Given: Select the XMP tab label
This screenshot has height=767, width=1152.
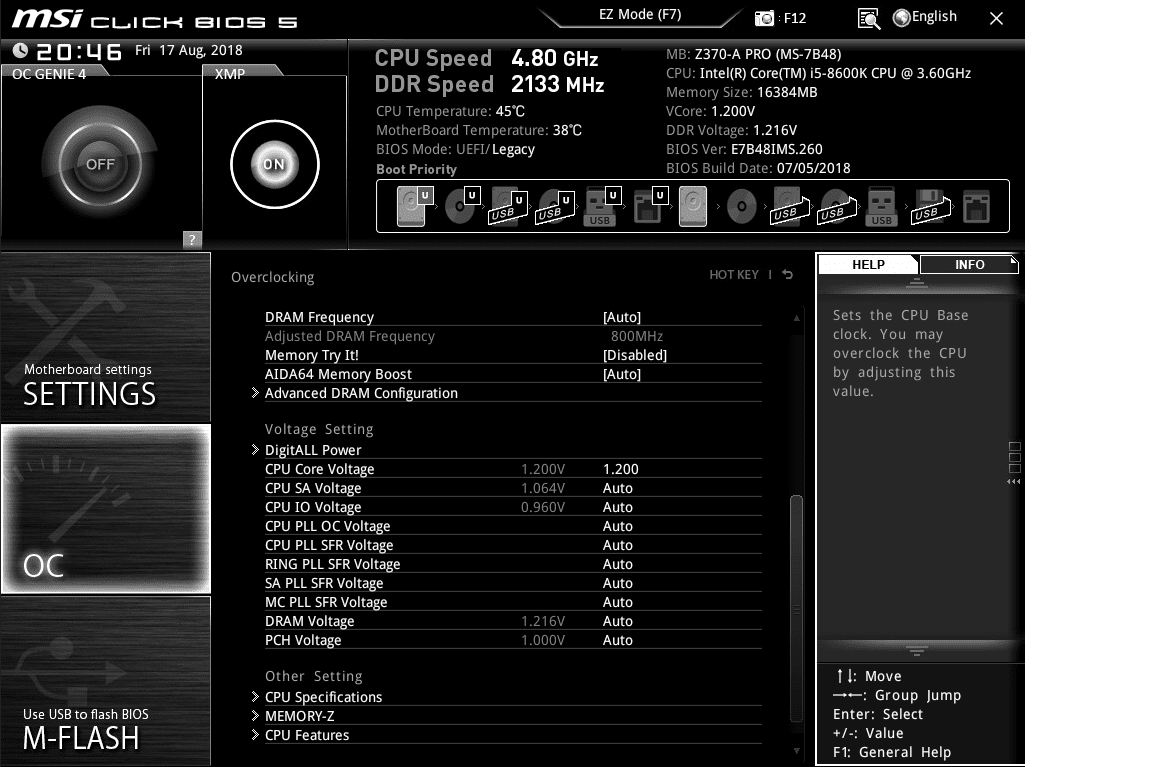Looking at the screenshot, I should coord(230,74).
